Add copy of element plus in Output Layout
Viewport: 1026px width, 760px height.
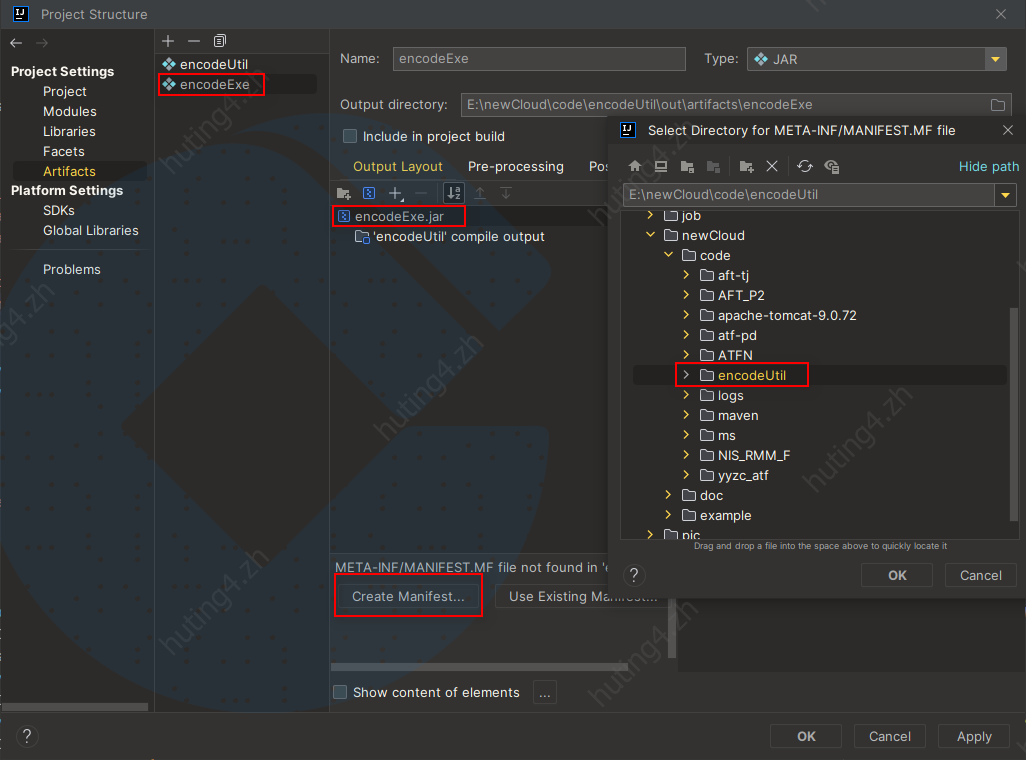(395, 193)
